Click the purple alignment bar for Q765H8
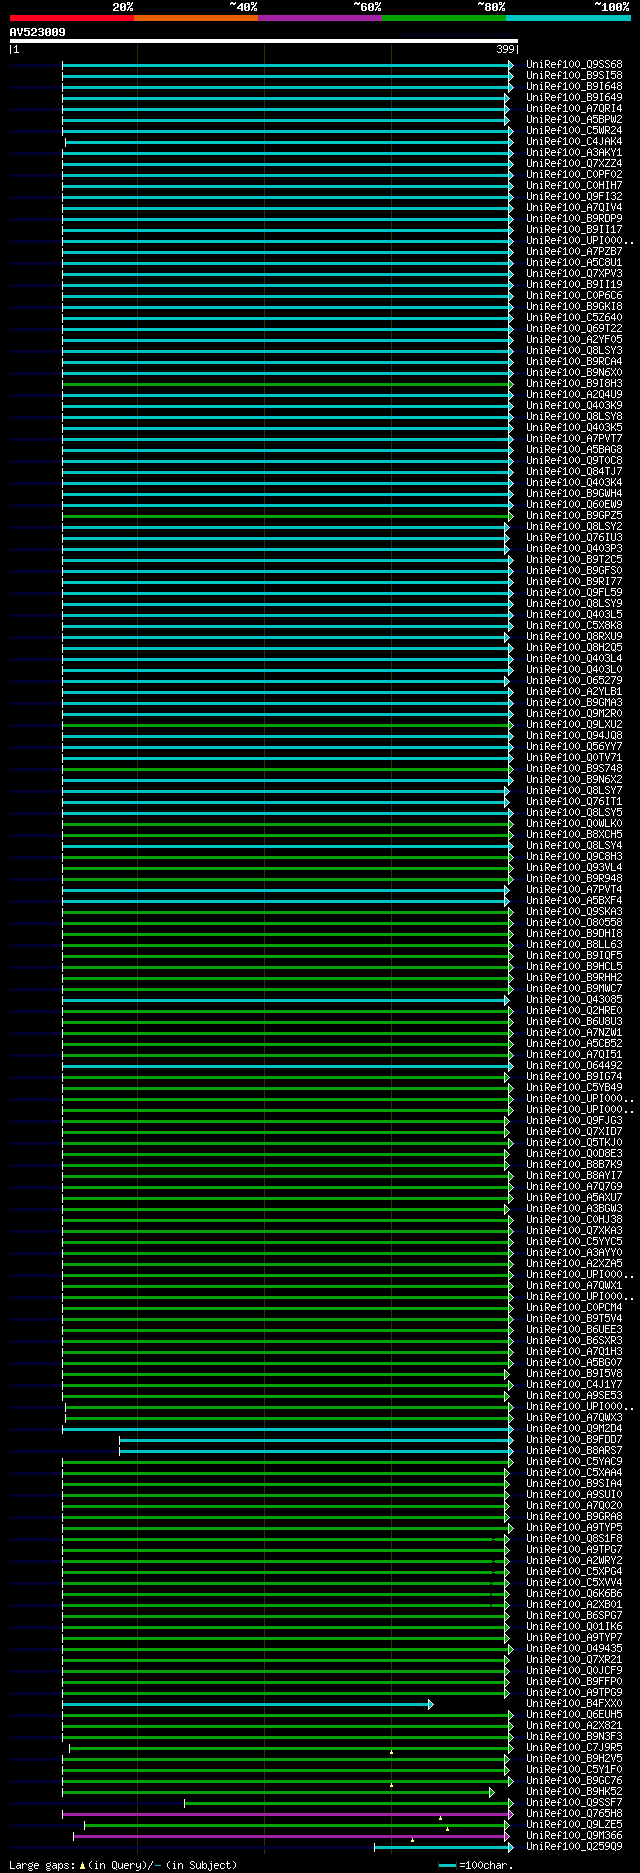This screenshot has width=640, height=1873. (x=286, y=1814)
